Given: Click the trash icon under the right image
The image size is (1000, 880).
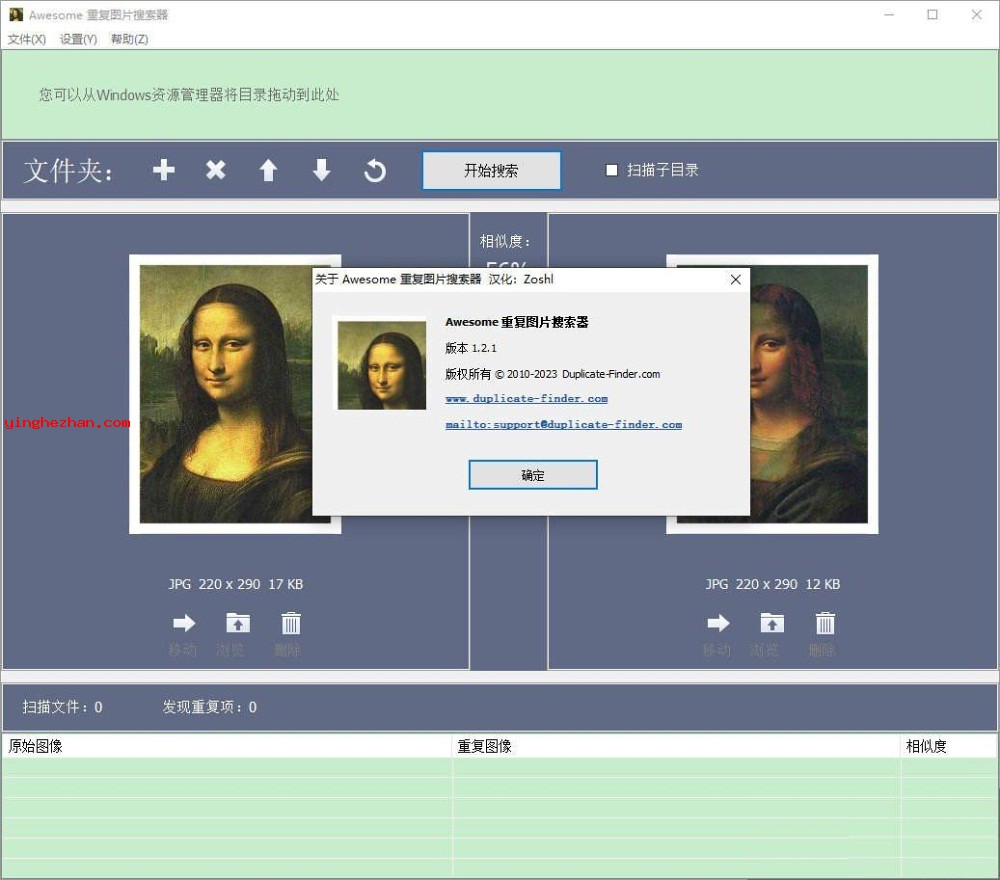Looking at the screenshot, I should pos(825,623).
